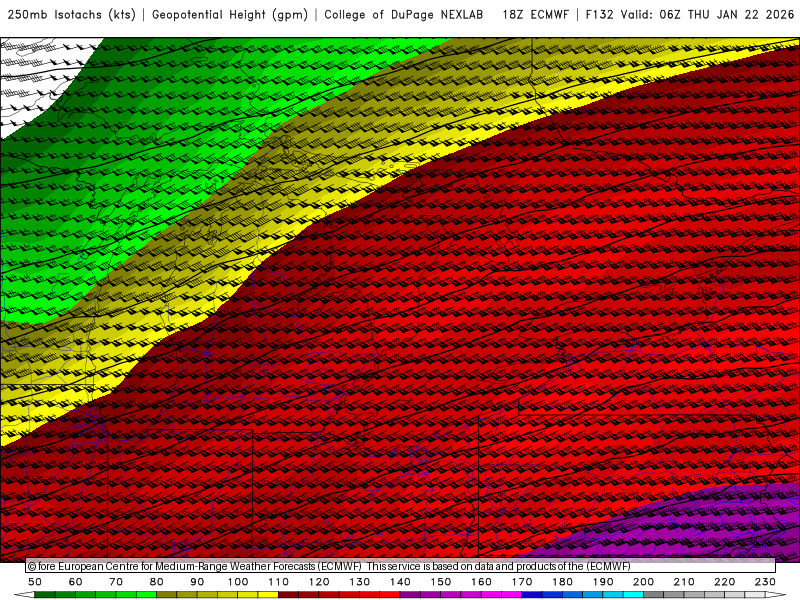Click the "250mb Isotachs (kts)" title text
Viewport: 800px width, 600px height.
click(x=72, y=14)
